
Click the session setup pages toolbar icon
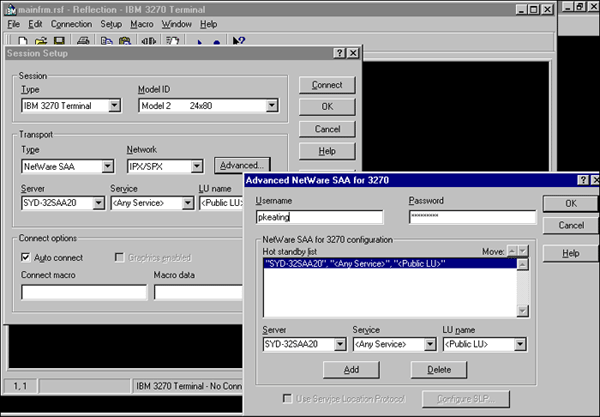click(x=173, y=41)
